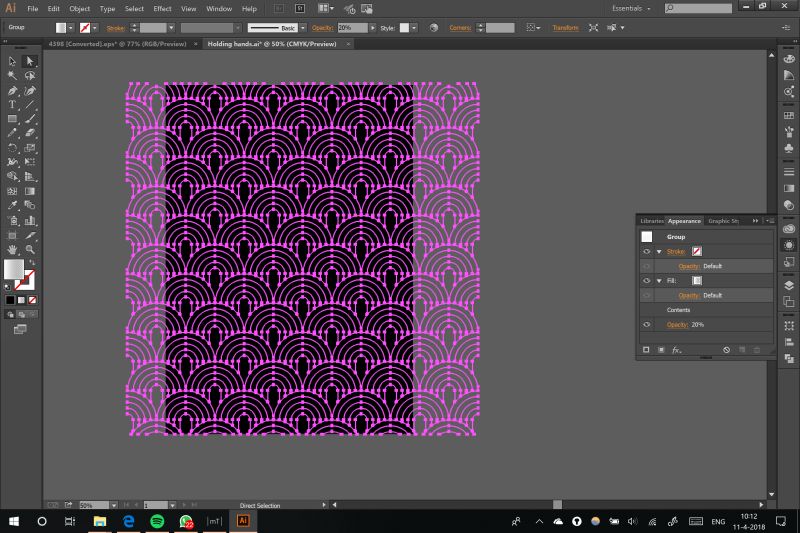The height and width of the screenshot is (533, 800).
Task: Toggle visibility of Fill's Default opacity row
Action: (x=646, y=295)
